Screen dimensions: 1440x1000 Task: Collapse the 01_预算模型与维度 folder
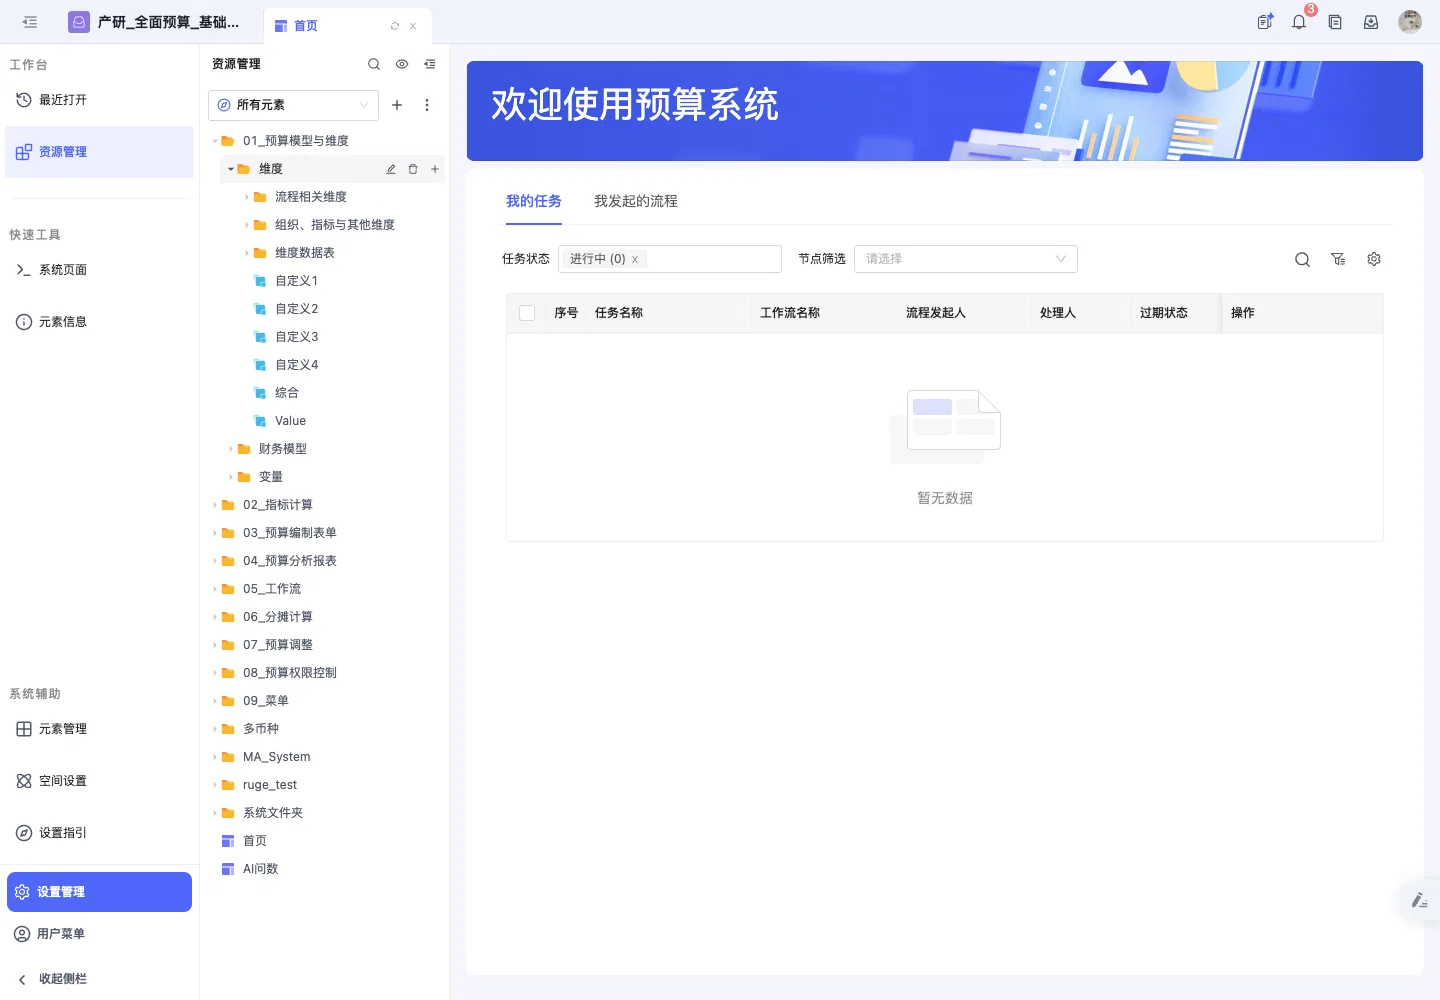tap(215, 141)
